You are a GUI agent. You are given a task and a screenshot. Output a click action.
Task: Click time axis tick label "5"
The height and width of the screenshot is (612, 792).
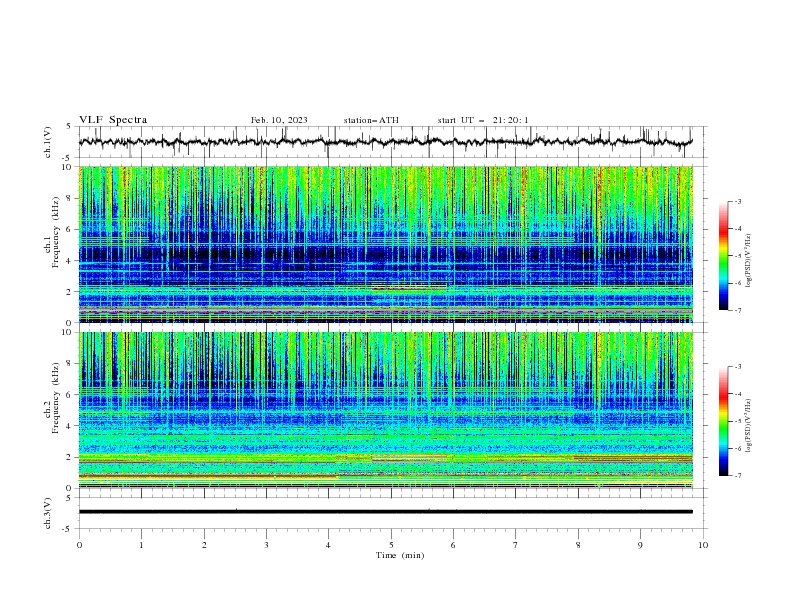click(391, 545)
